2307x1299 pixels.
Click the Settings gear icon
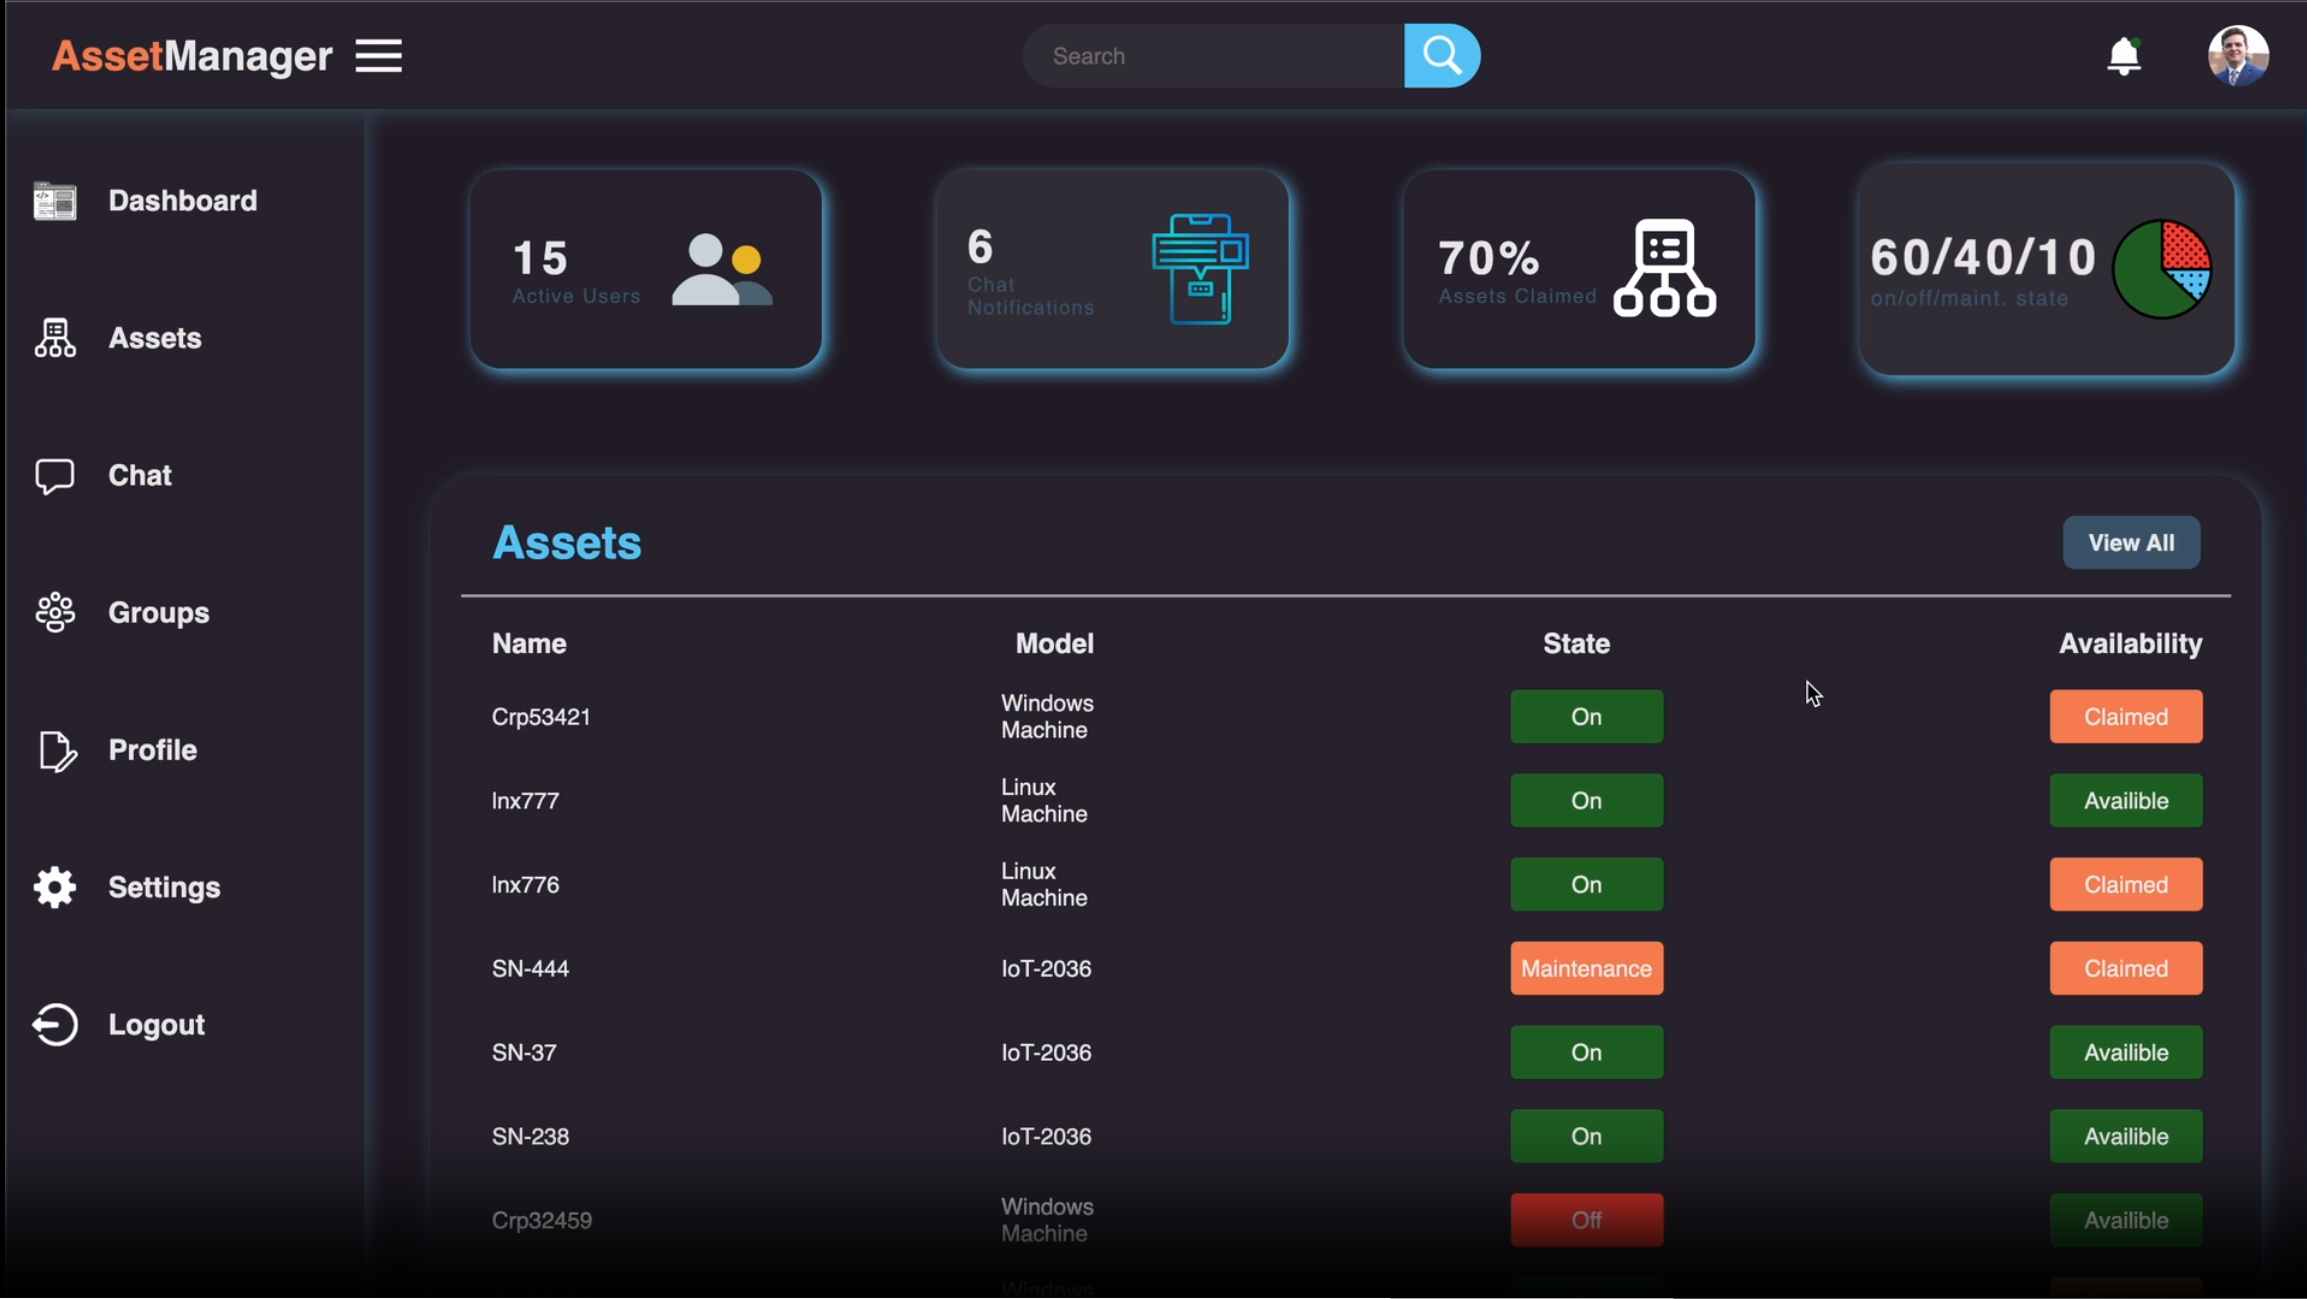tap(55, 887)
